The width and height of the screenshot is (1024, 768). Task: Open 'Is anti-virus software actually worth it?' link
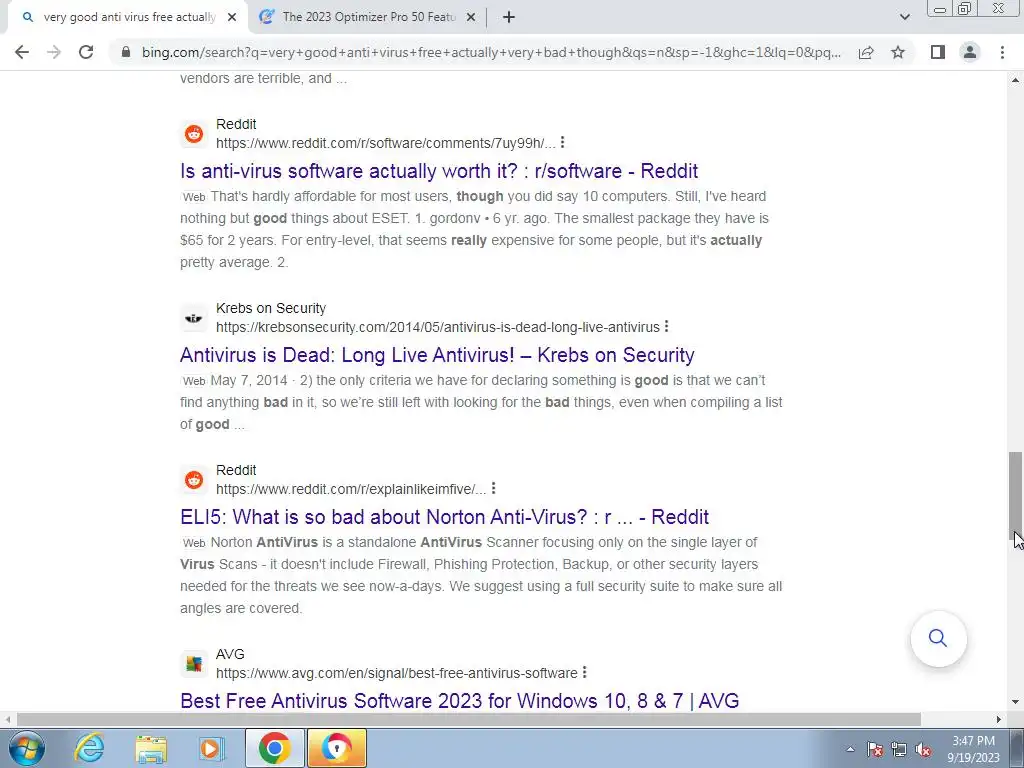pos(439,171)
